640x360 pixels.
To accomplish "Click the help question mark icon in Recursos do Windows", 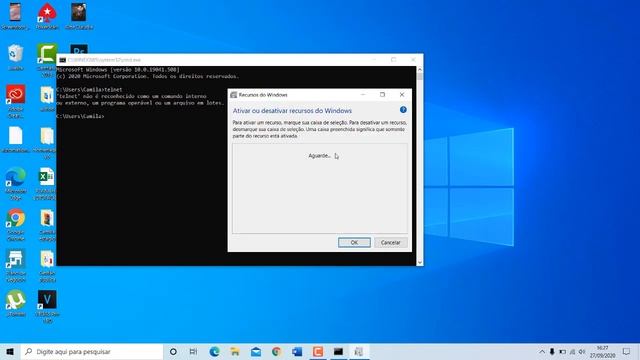I will tap(403, 110).
